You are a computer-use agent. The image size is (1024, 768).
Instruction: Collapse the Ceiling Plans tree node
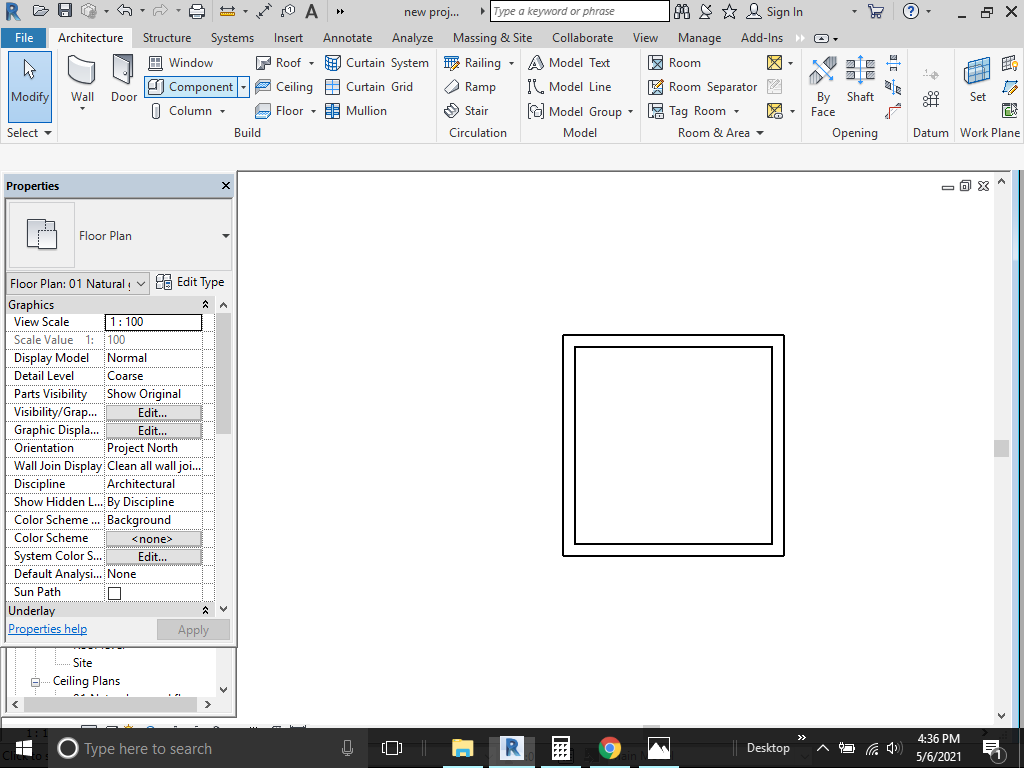(x=35, y=682)
